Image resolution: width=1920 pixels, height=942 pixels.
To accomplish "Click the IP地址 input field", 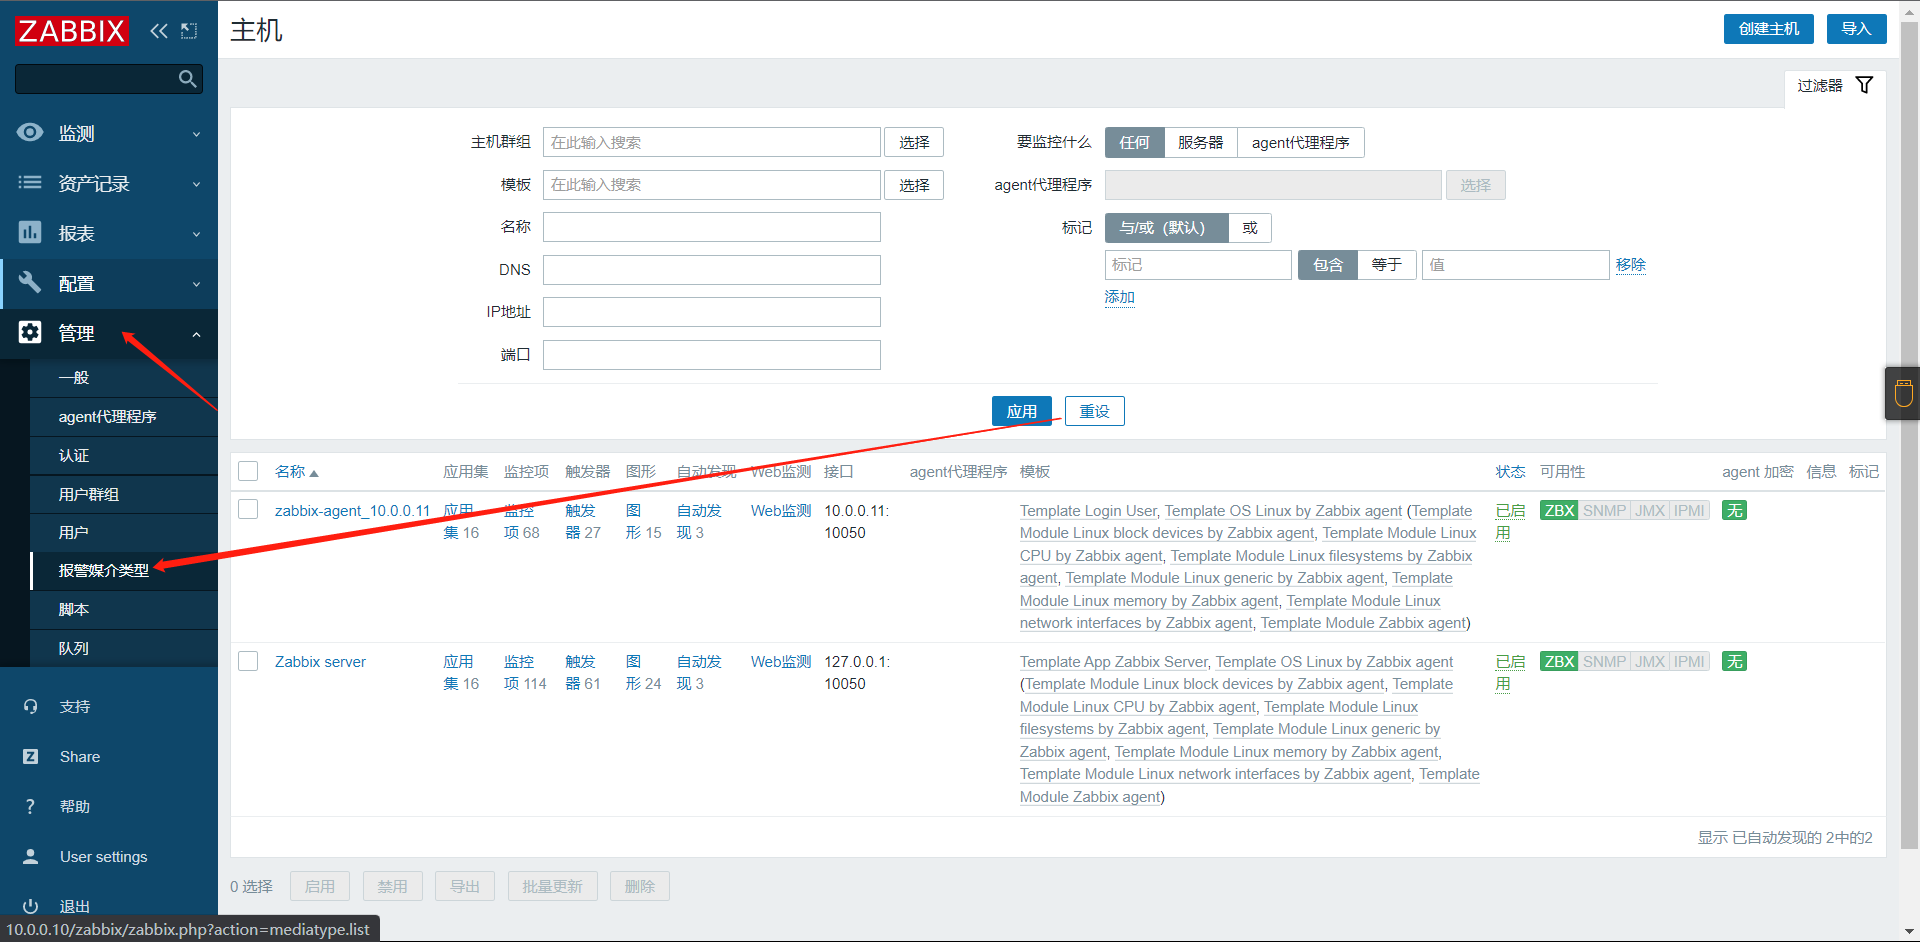I will pyautogui.click(x=712, y=312).
